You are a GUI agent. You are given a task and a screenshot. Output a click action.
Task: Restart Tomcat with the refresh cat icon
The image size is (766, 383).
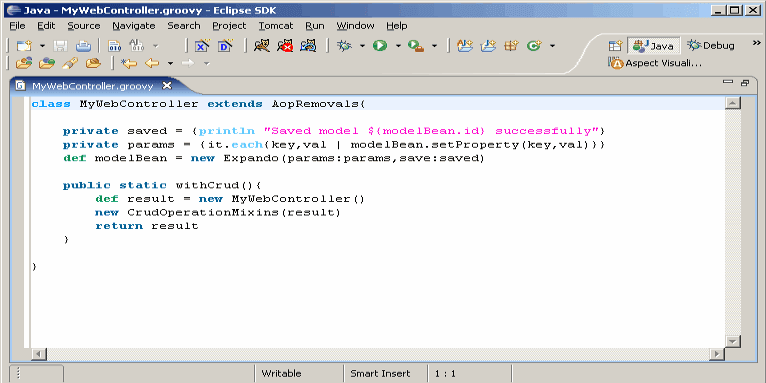(x=308, y=46)
